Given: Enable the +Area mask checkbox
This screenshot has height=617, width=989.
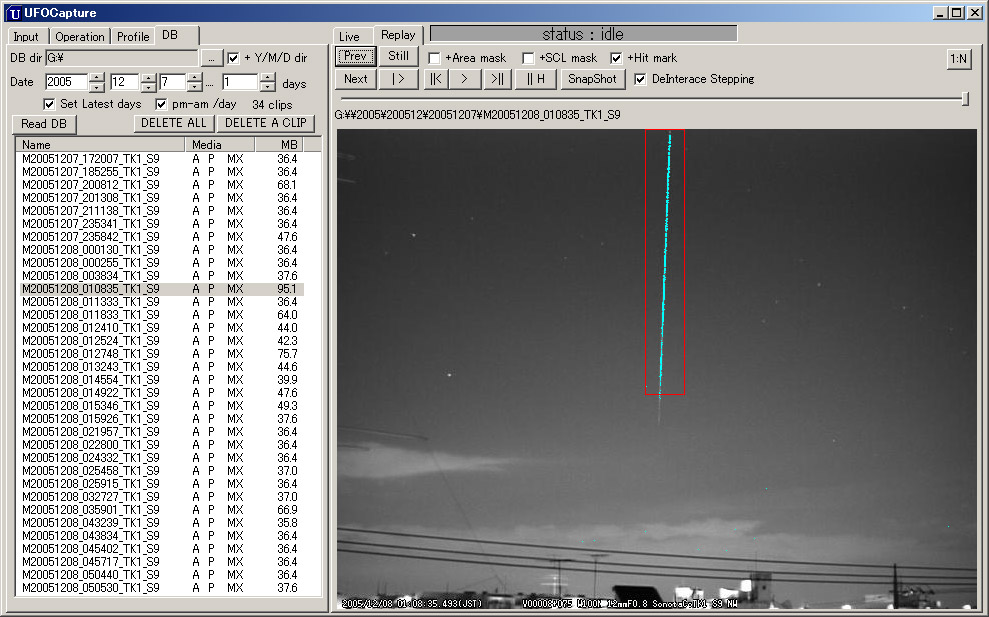Looking at the screenshot, I should coord(434,58).
